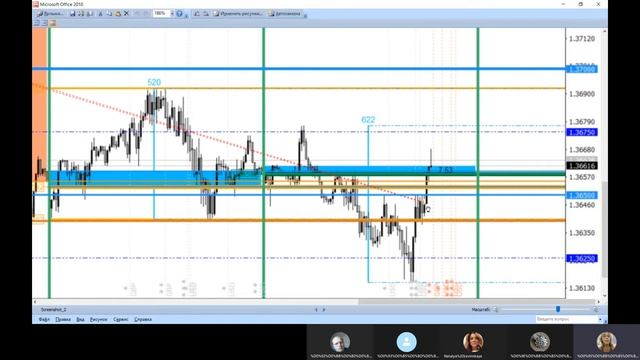Click the Paste clipboard icon

pos(118,13)
